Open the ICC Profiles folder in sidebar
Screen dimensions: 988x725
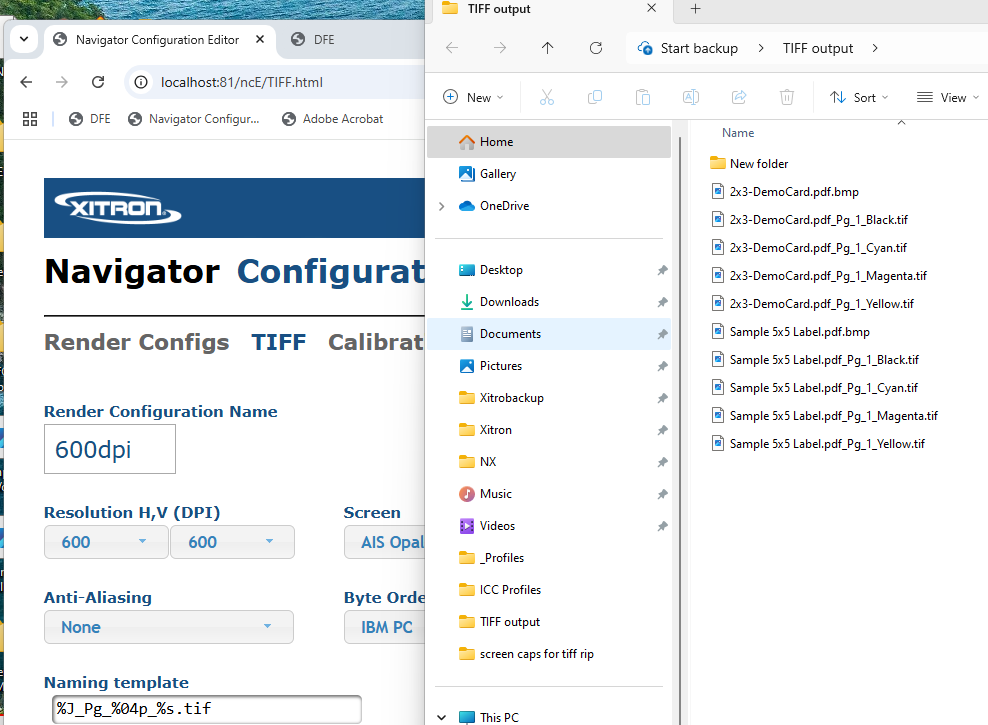549,590
